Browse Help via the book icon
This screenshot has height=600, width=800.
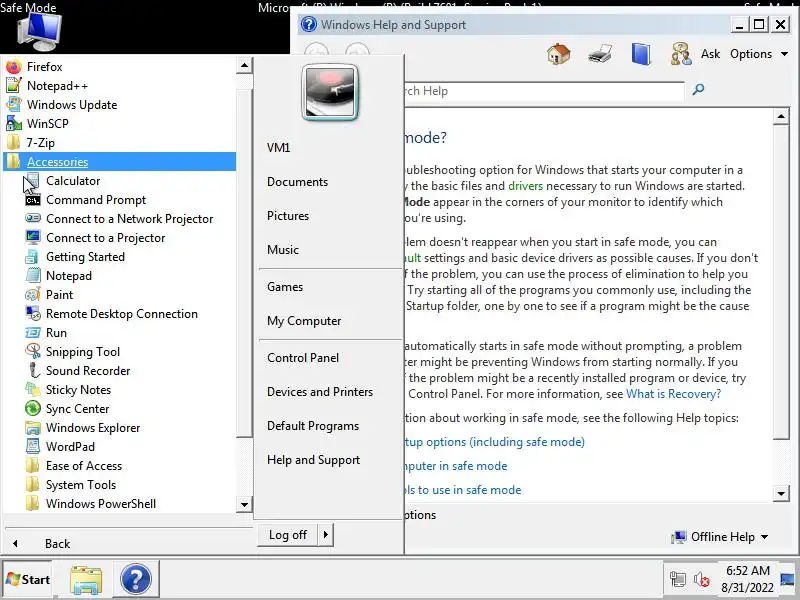click(x=641, y=54)
